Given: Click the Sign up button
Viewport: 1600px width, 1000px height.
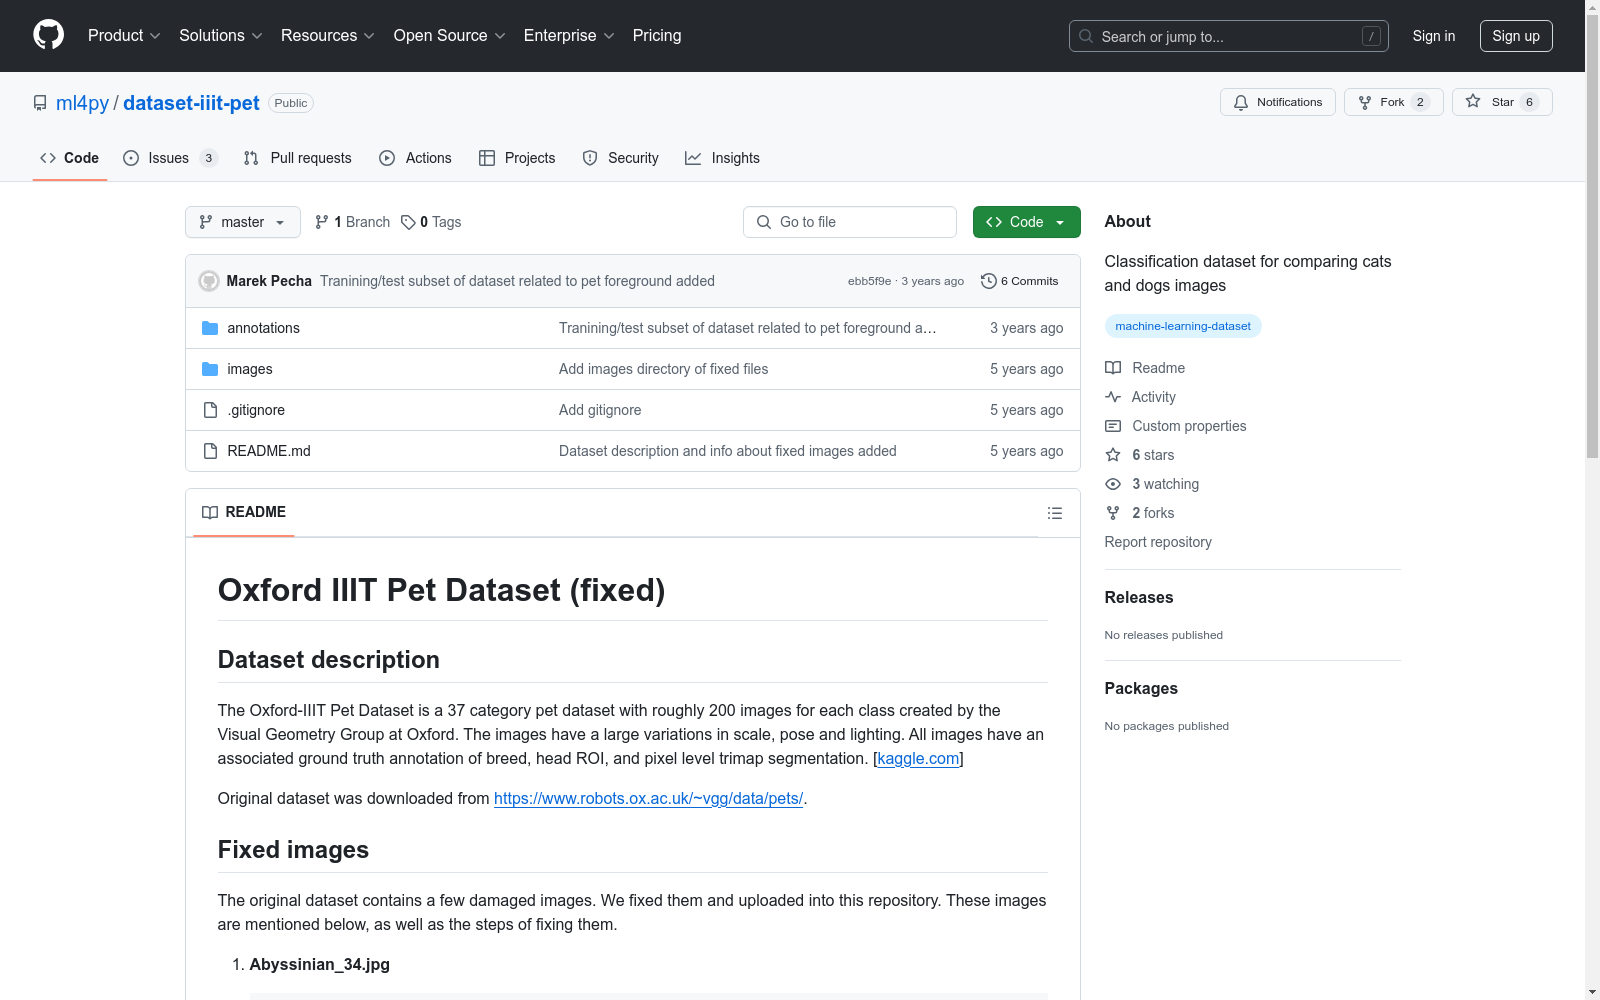Looking at the screenshot, I should [x=1516, y=36].
